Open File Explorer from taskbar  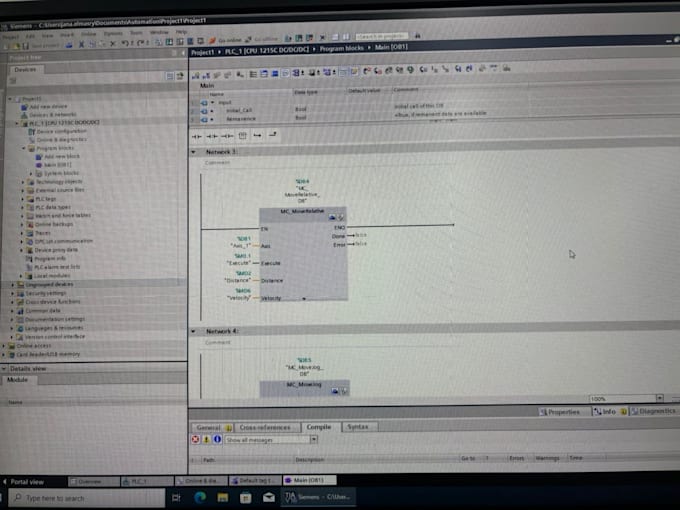[223, 497]
